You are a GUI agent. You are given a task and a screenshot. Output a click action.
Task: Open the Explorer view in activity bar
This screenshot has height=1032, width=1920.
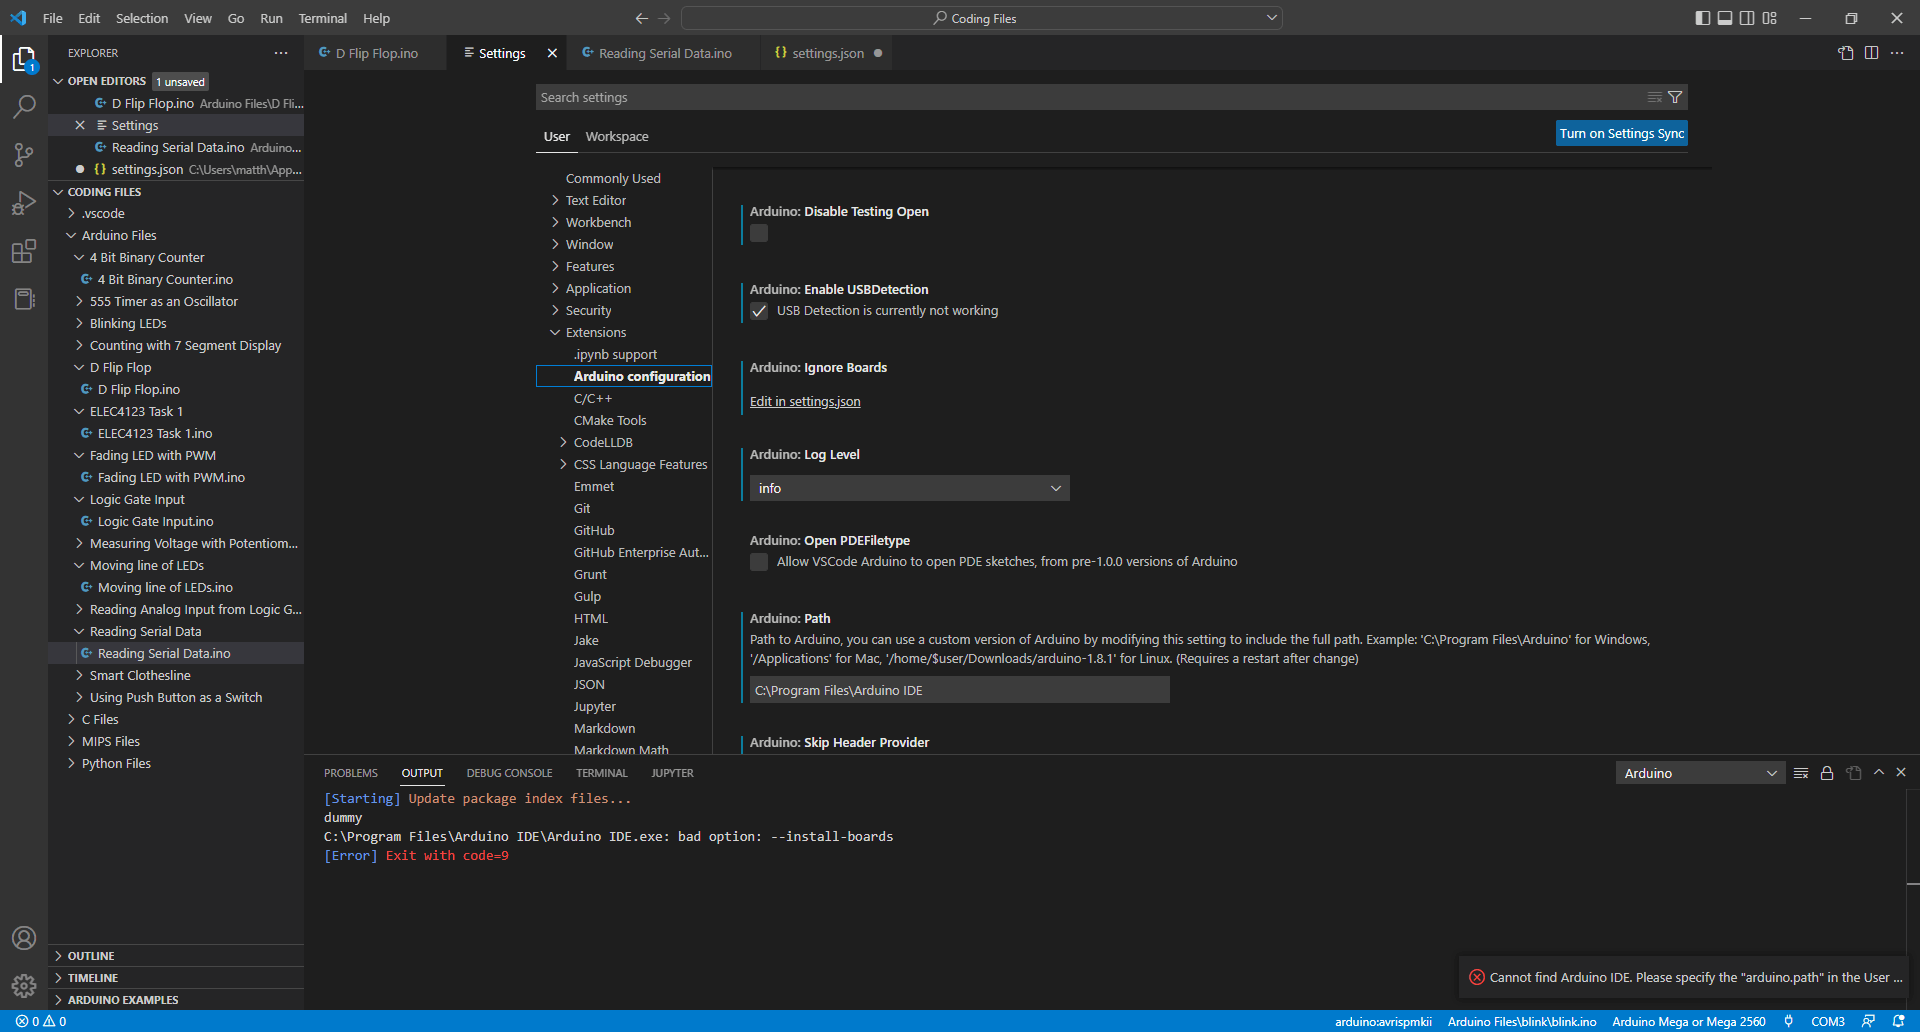24,60
